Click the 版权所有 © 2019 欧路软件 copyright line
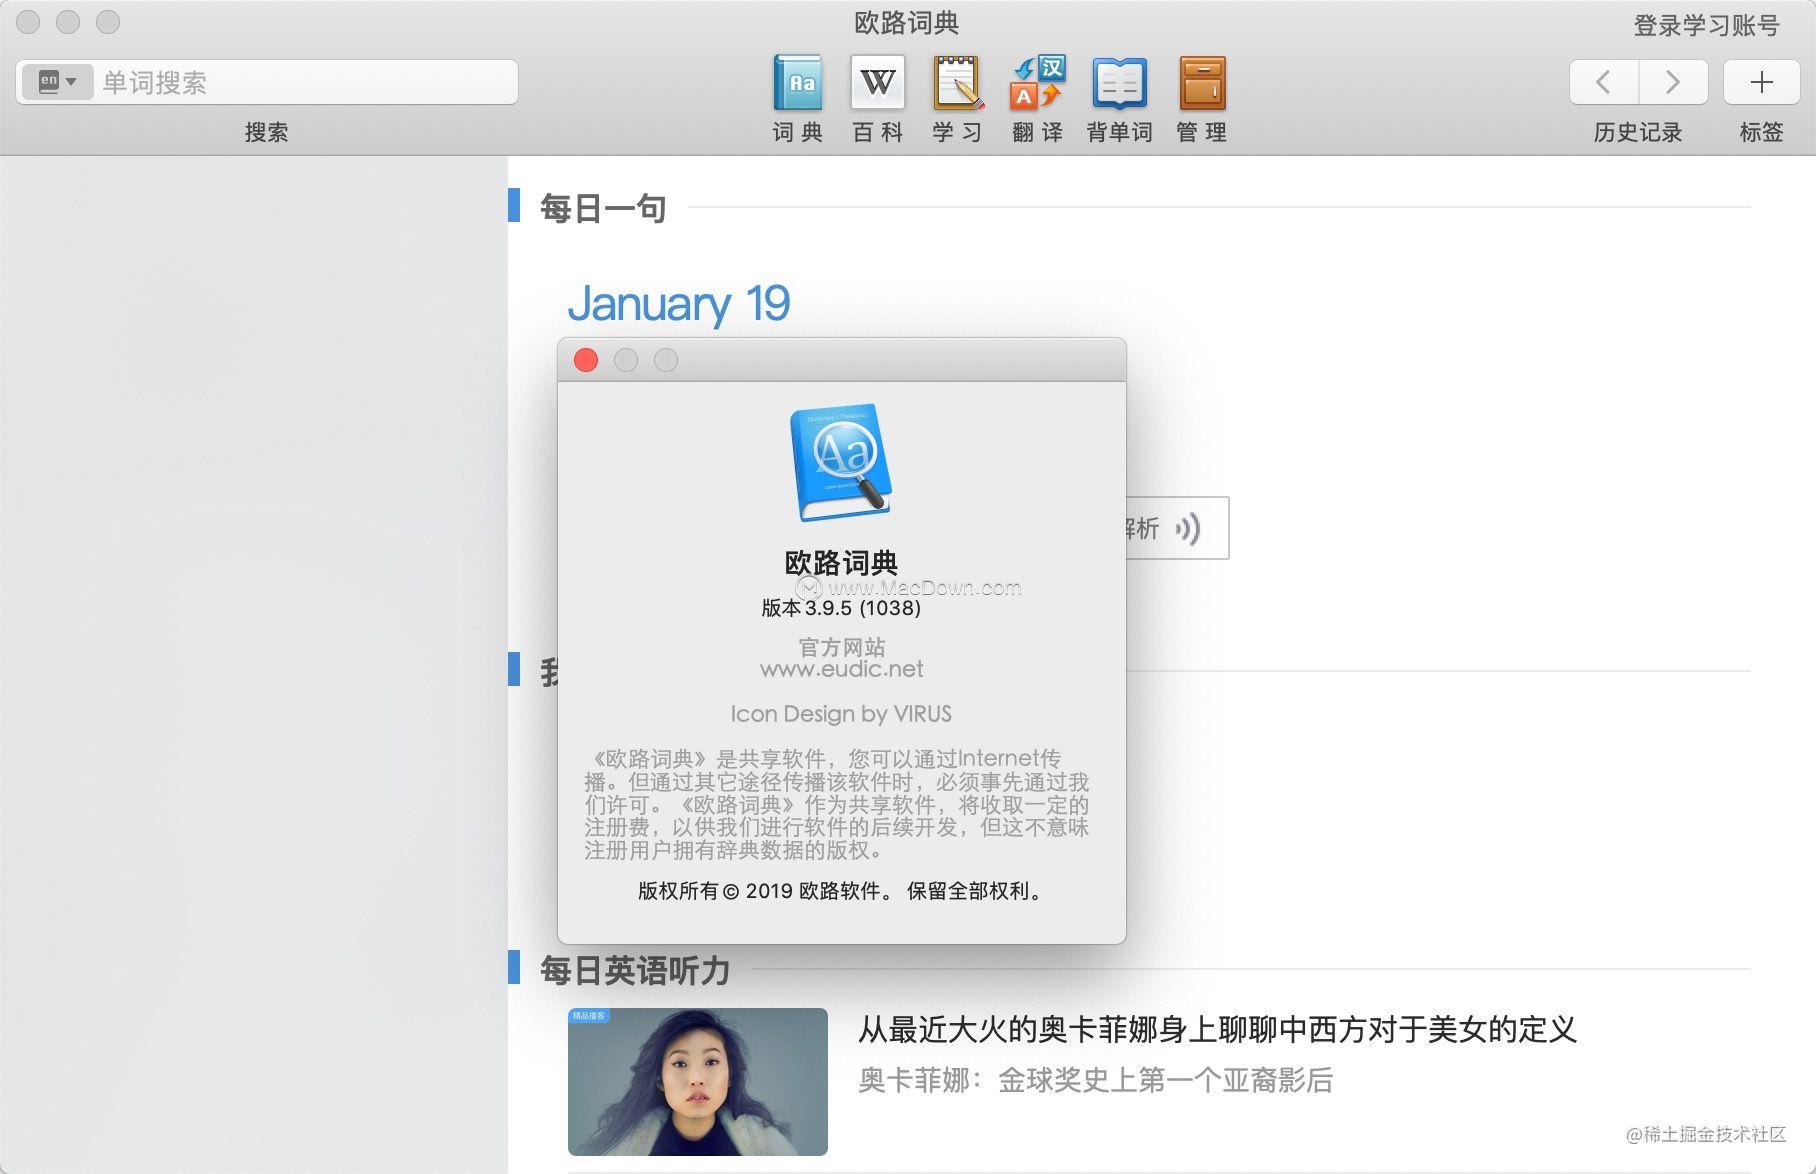 pyautogui.click(x=841, y=891)
